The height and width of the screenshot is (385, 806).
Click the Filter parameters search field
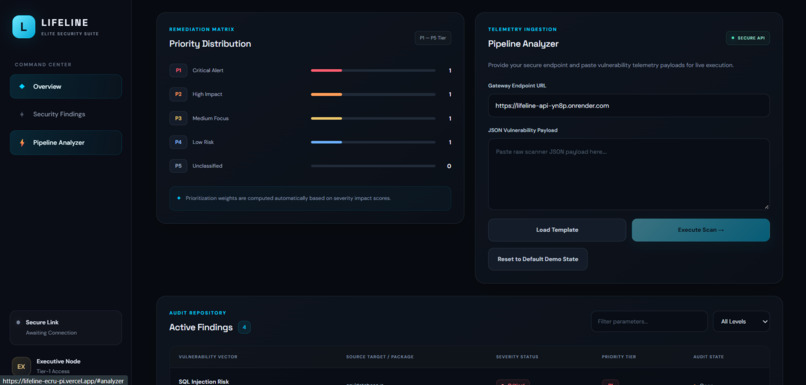coord(649,321)
